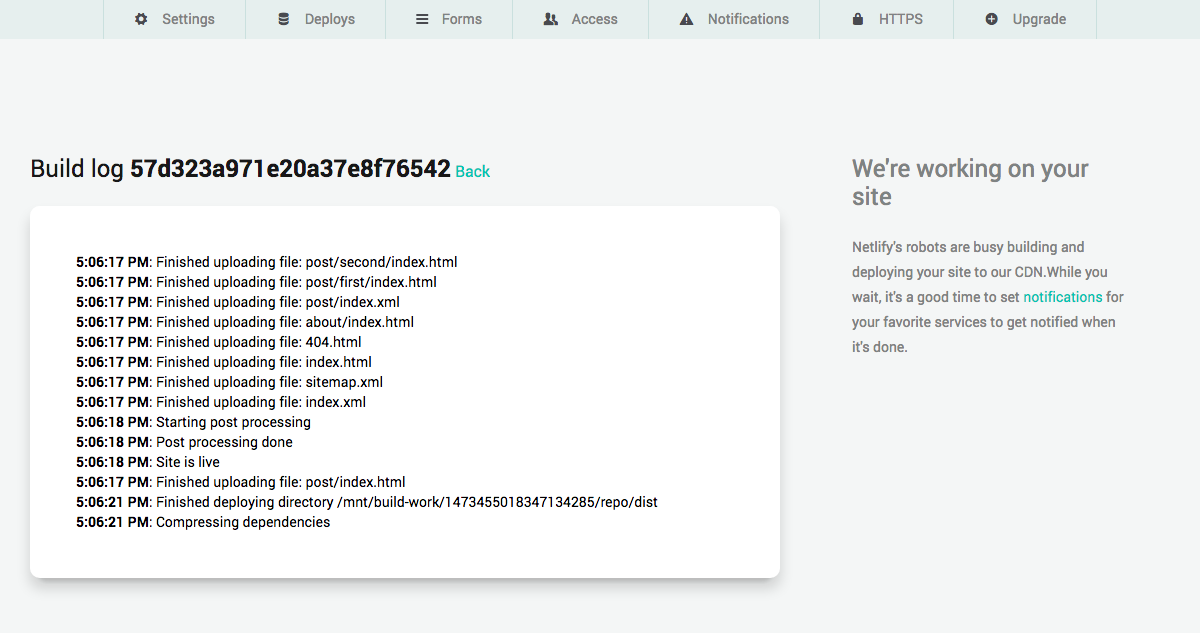This screenshot has height=633, width=1200.
Task: Switch to the HTTPS tab
Action: (x=901, y=19)
